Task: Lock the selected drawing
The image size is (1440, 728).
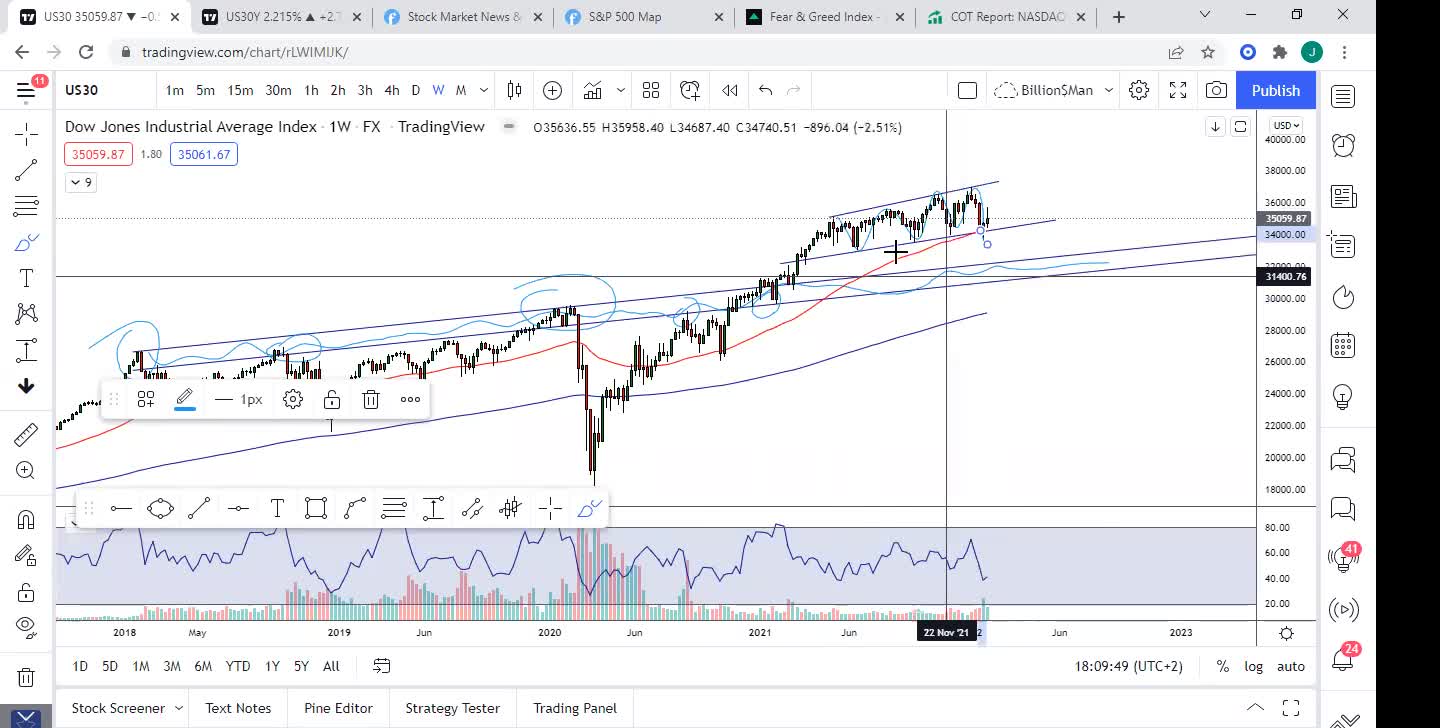Action: click(332, 399)
